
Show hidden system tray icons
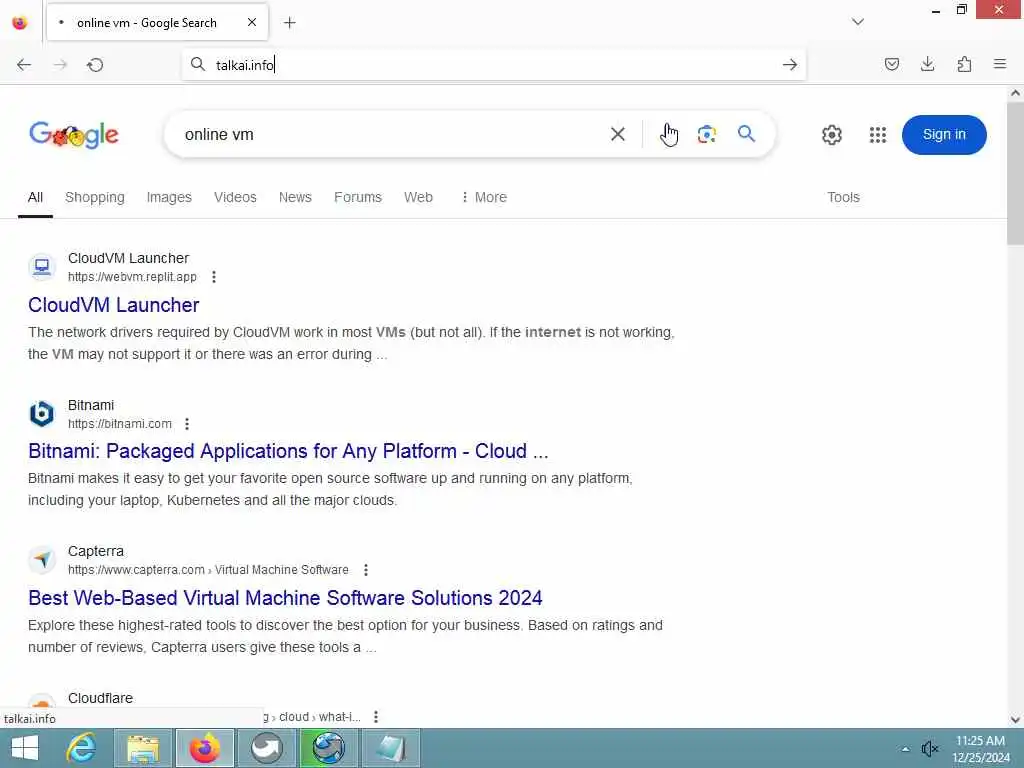(x=905, y=750)
